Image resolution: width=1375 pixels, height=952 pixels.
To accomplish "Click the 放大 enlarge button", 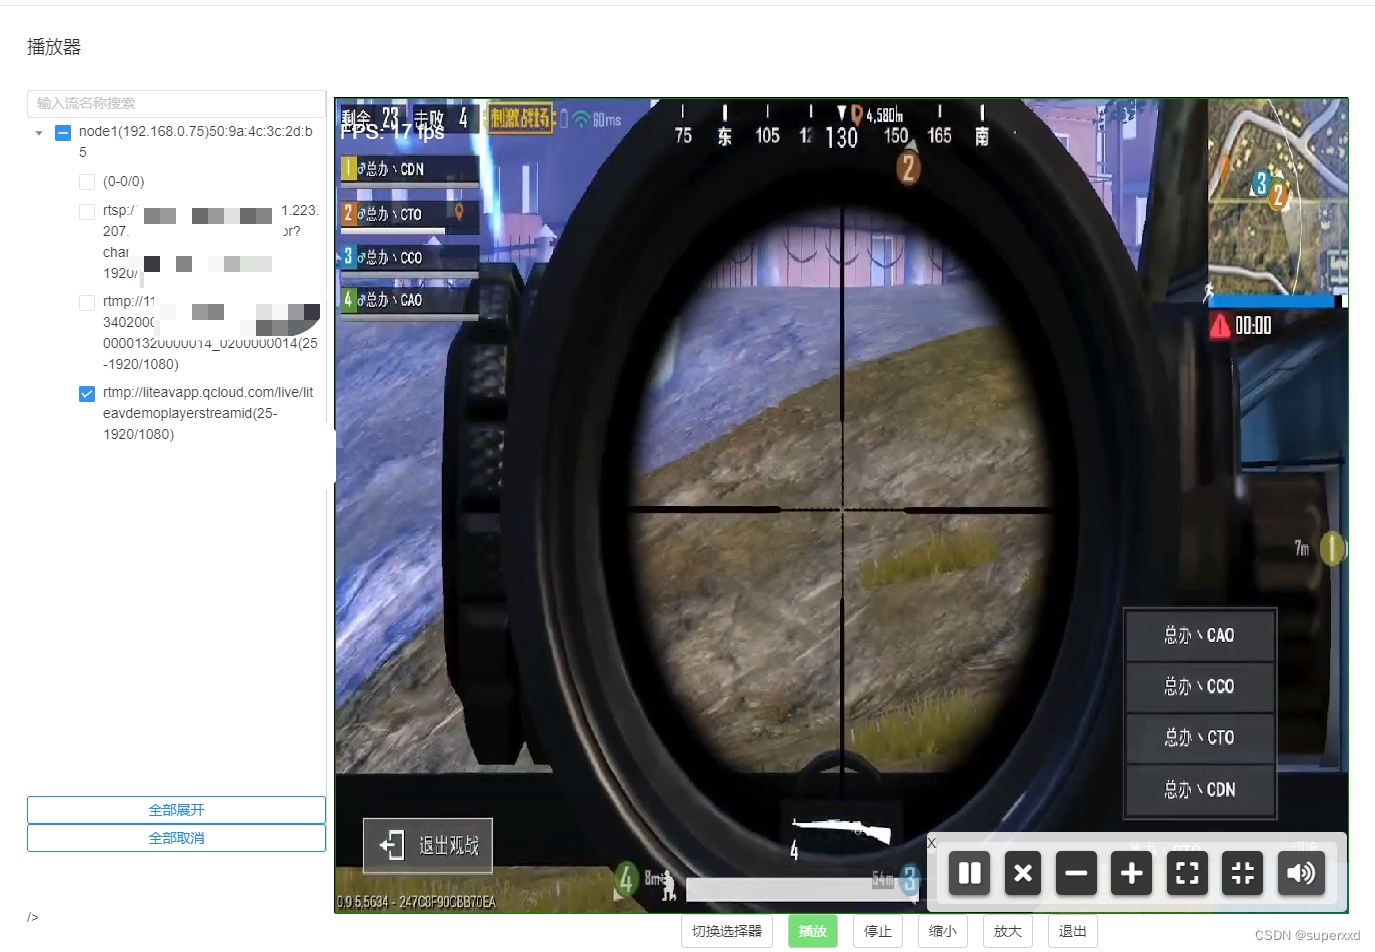I will click(1008, 931).
